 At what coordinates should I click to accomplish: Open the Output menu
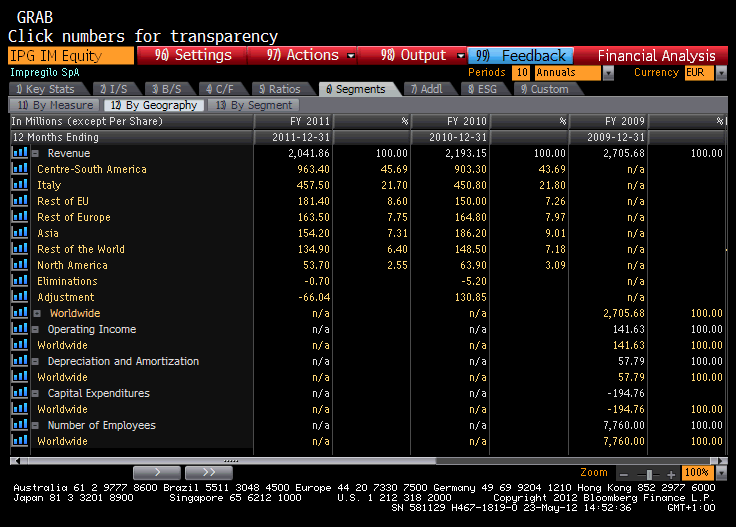tap(413, 55)
